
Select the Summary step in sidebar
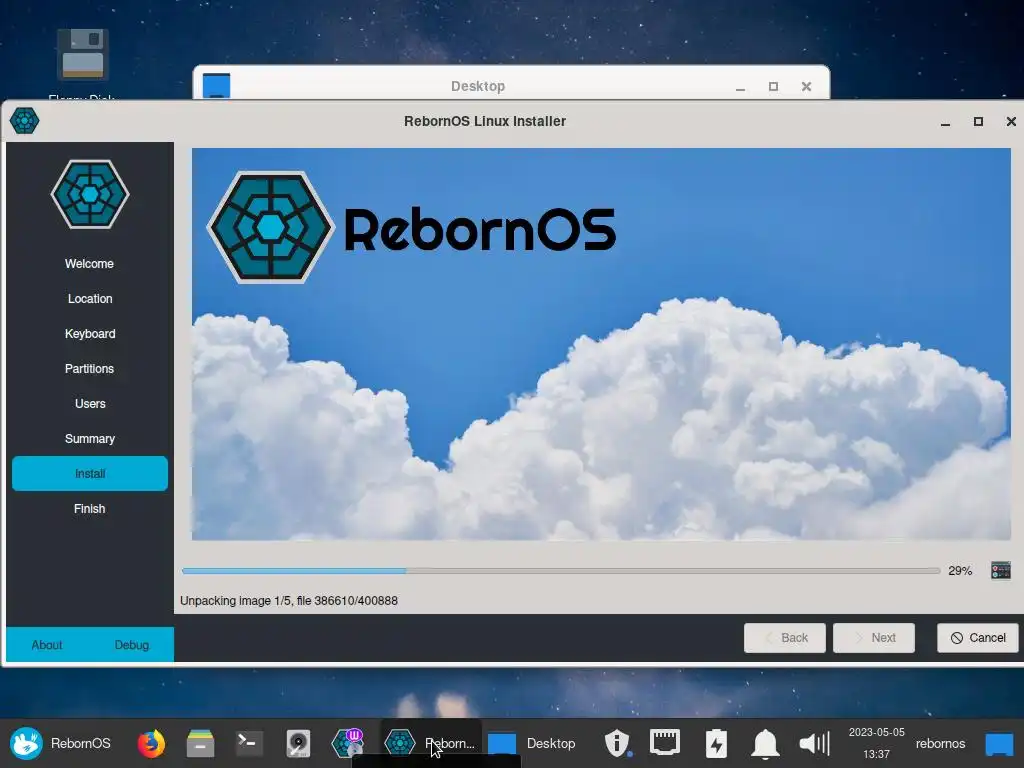[89, 439]
